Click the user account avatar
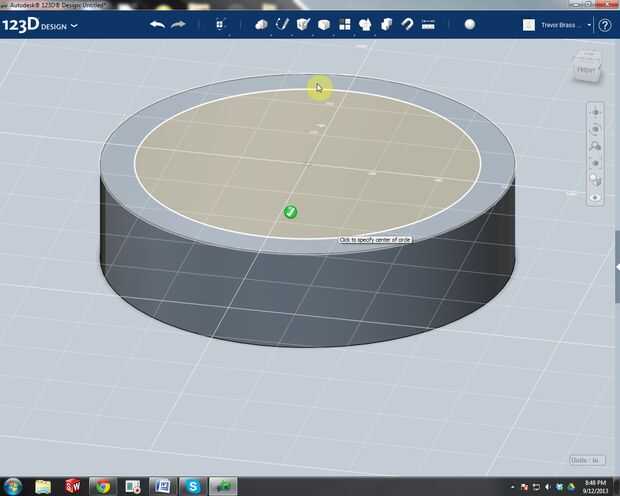620x496 pixels. pyautogui.click(x=529, y=25)
